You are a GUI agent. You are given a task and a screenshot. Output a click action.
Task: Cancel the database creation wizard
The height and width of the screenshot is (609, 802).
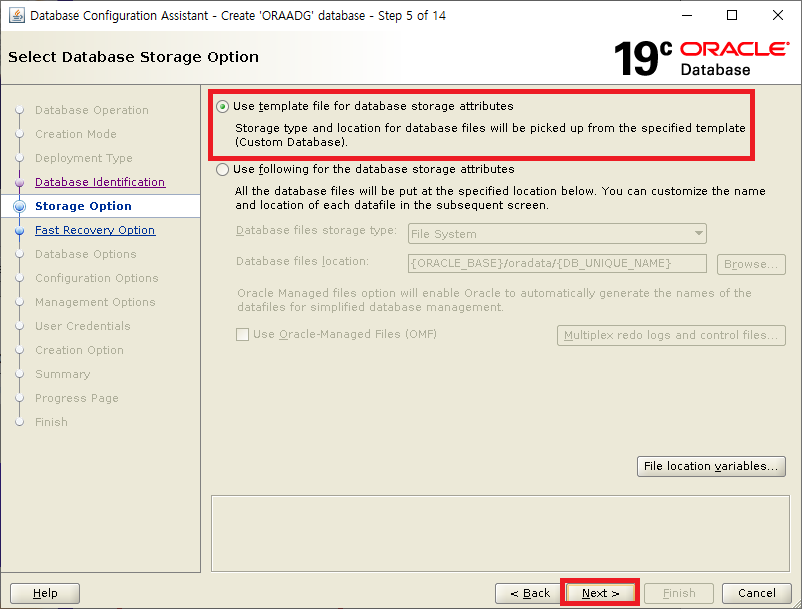point(756,593)
